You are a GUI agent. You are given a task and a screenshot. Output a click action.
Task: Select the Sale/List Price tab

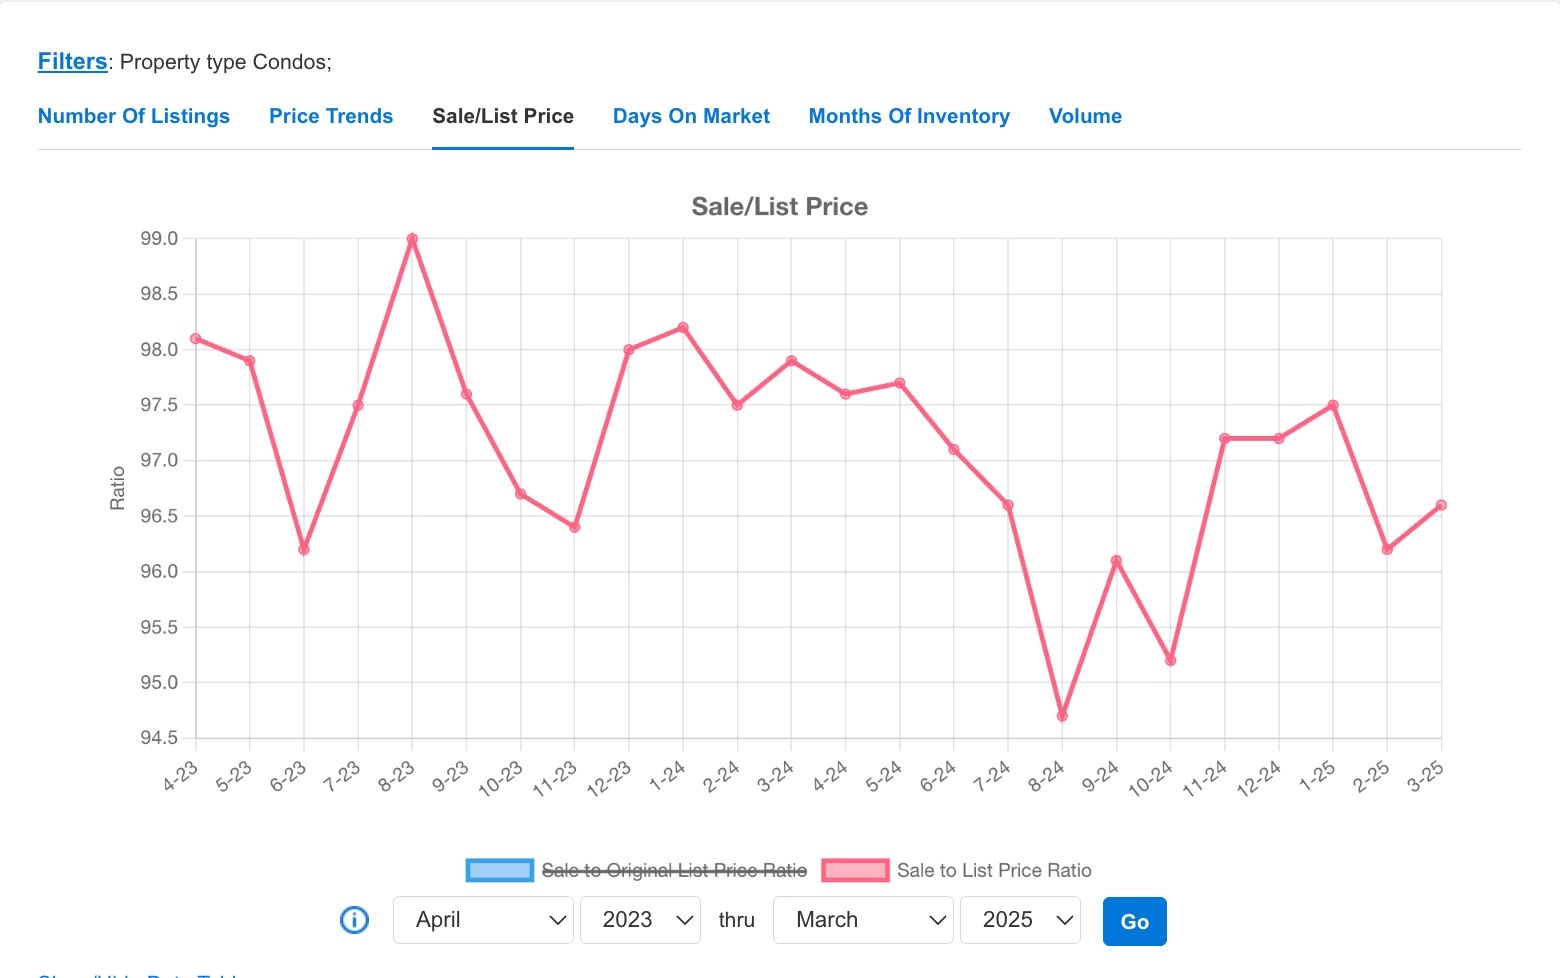(x=503, y=116)
